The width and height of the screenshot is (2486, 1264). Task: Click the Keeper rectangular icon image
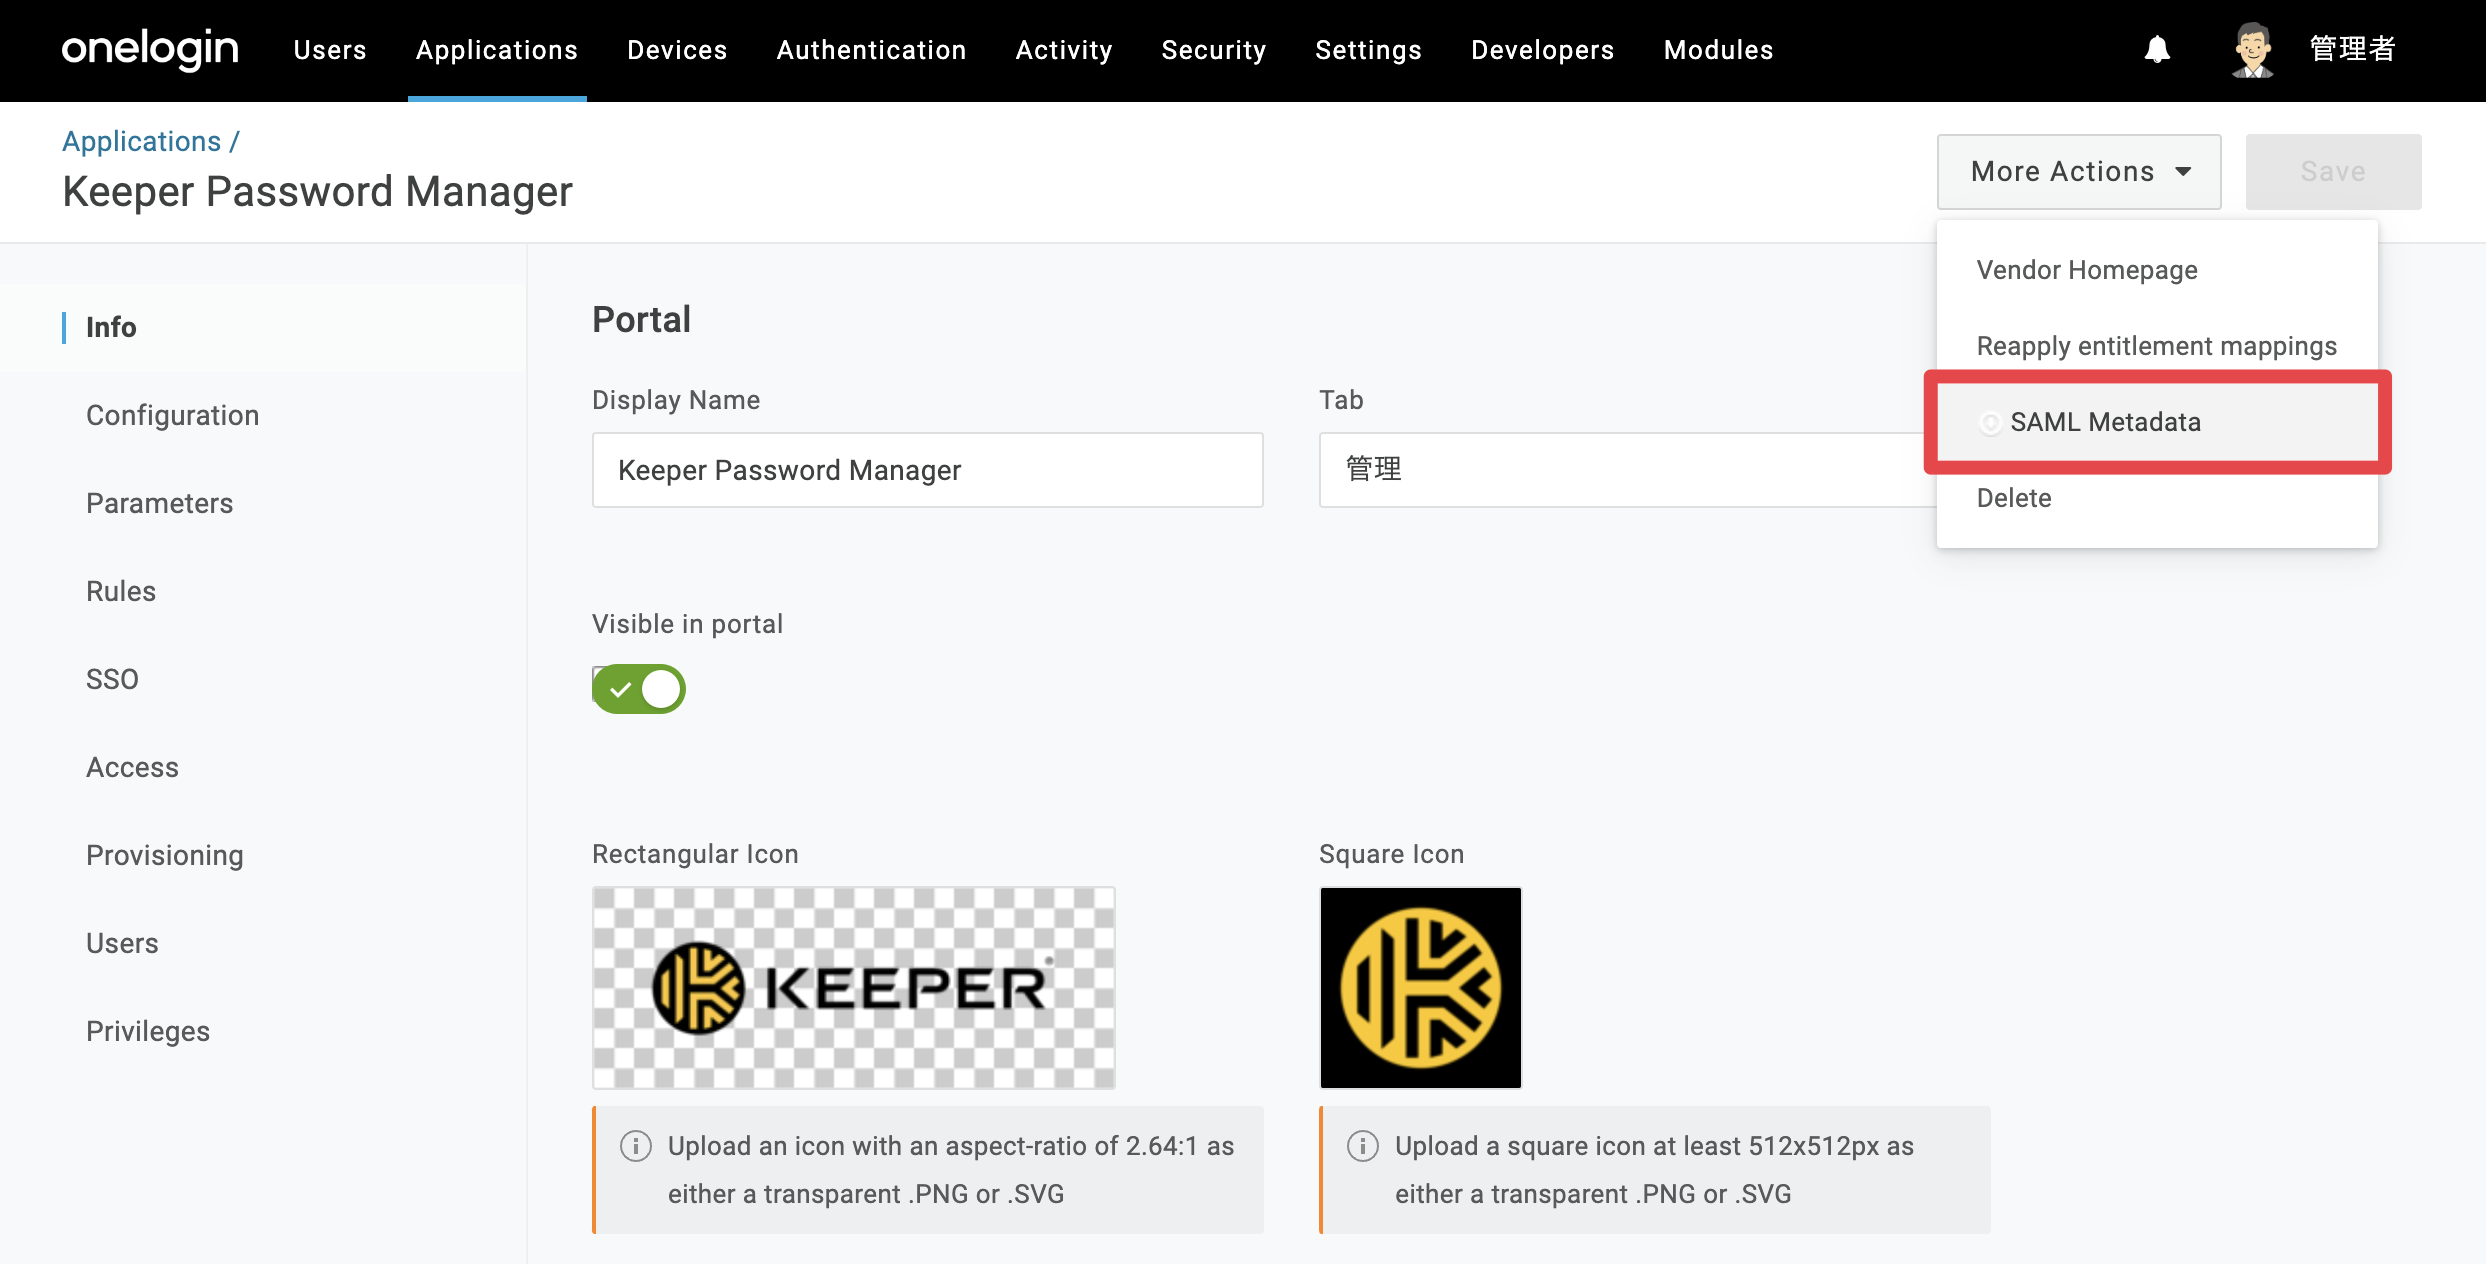pos(853,987)
